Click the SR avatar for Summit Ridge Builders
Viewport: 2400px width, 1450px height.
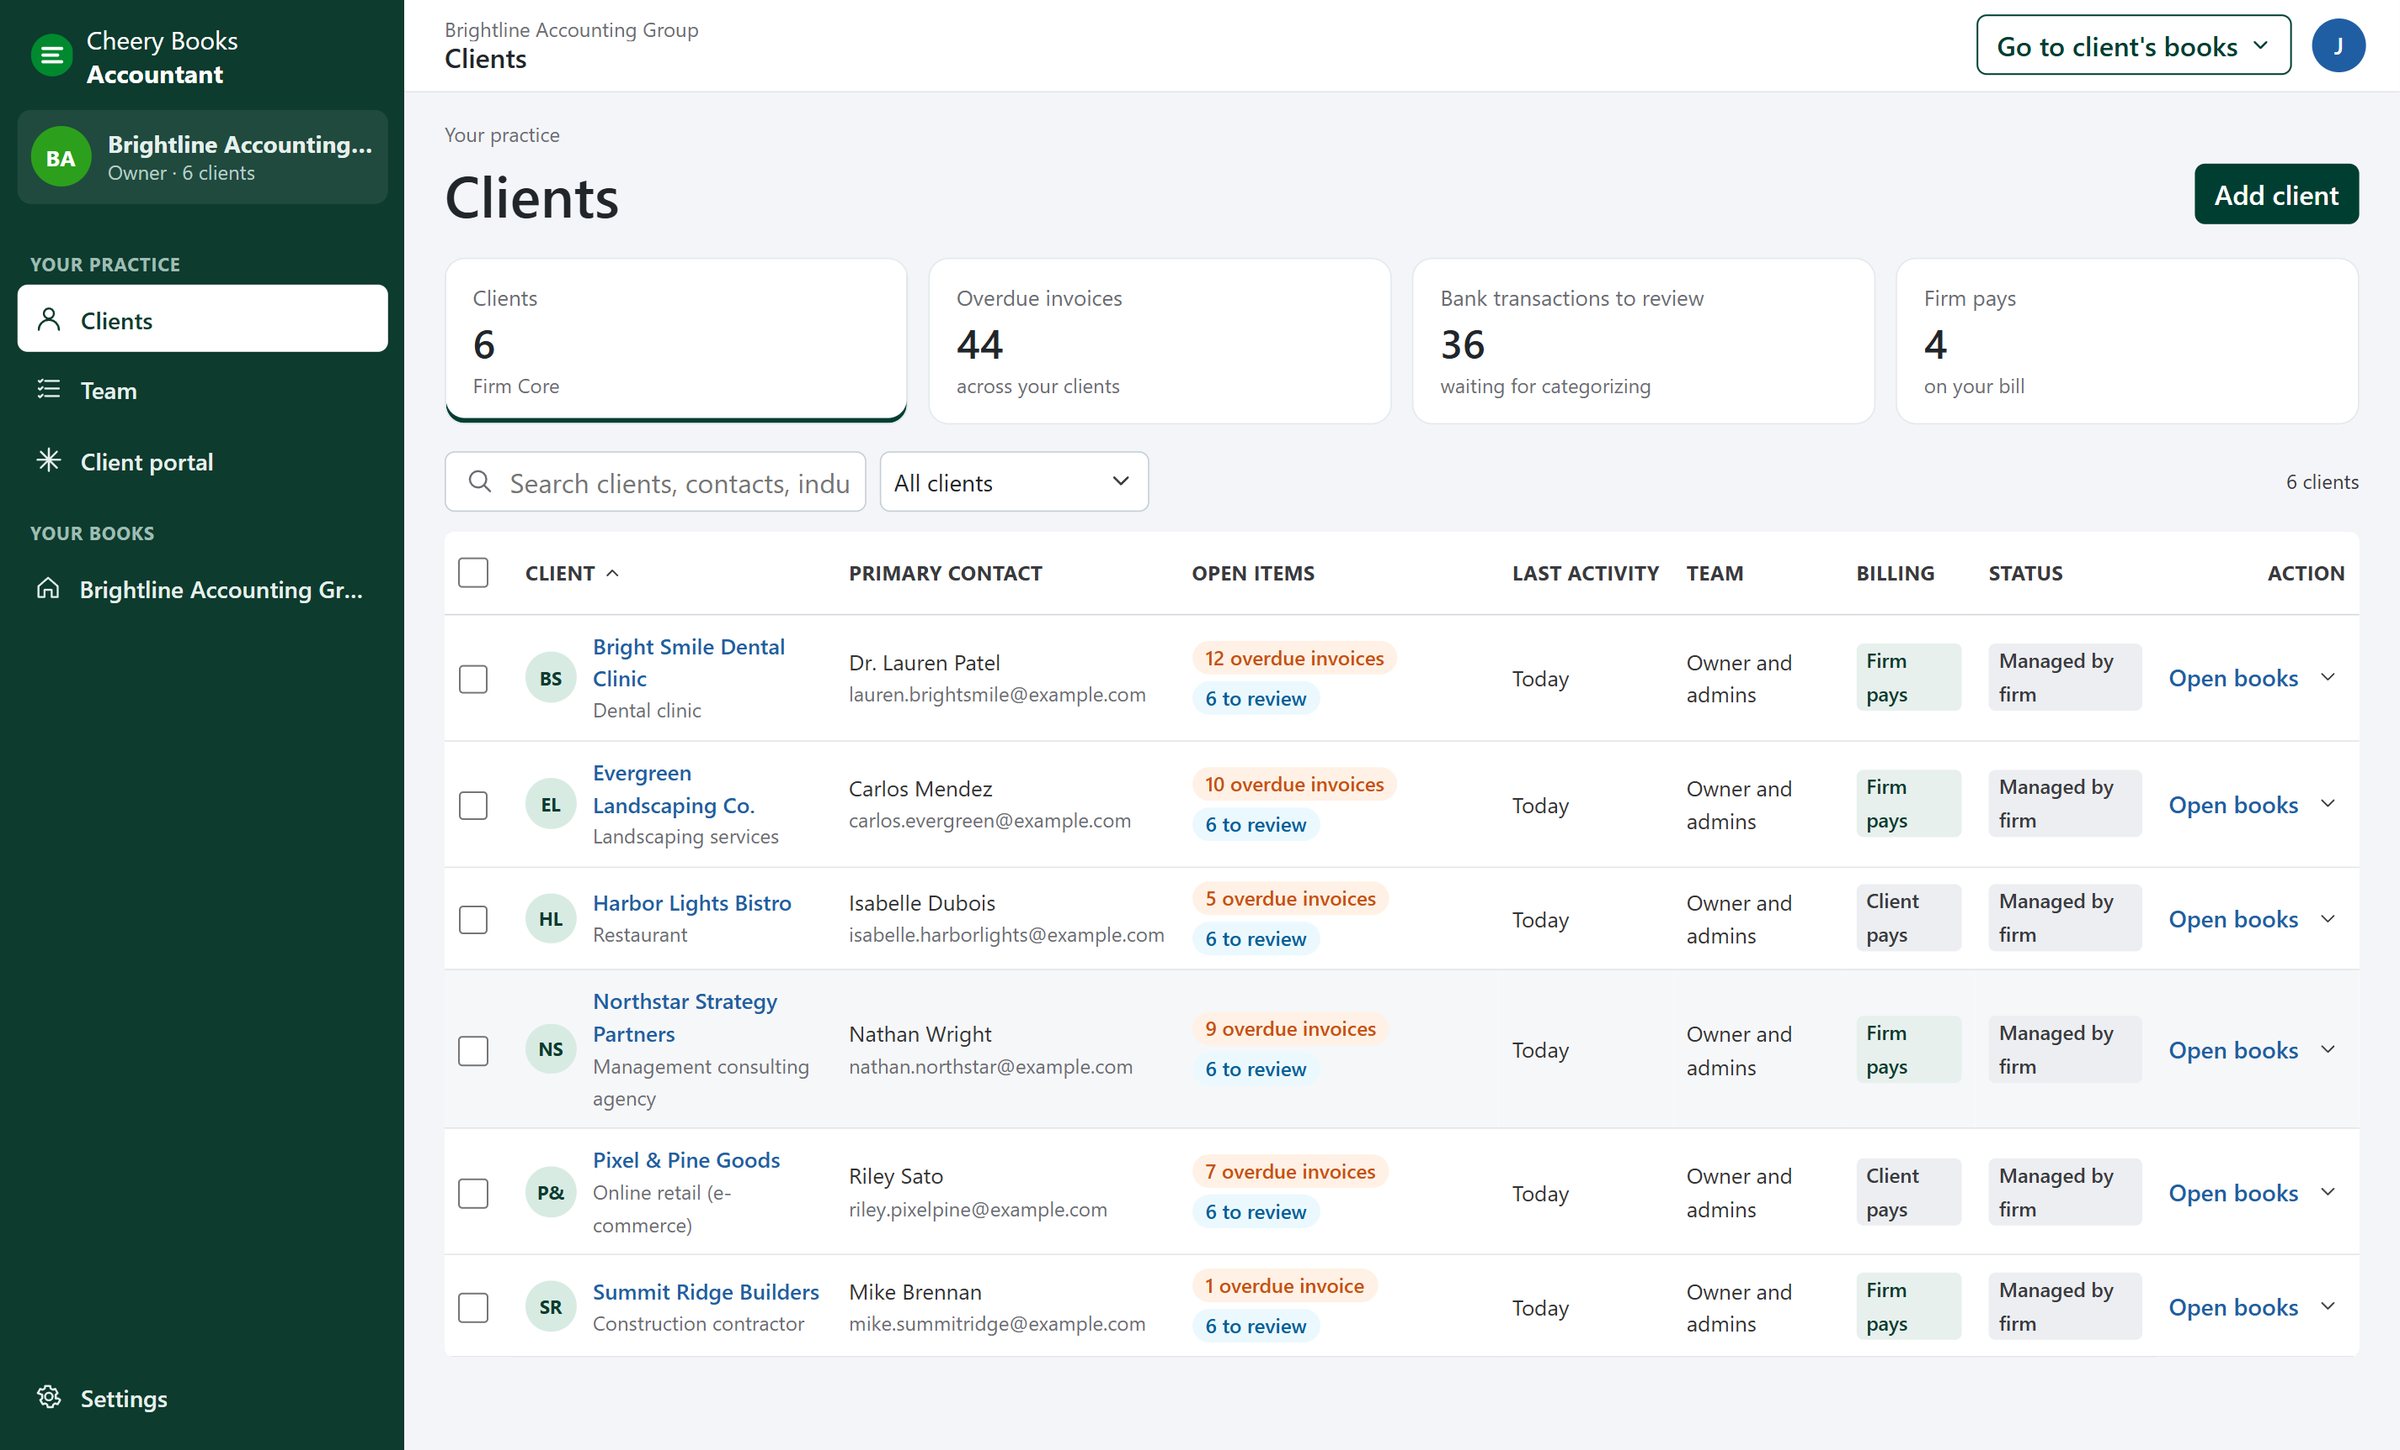(551, 1306)
